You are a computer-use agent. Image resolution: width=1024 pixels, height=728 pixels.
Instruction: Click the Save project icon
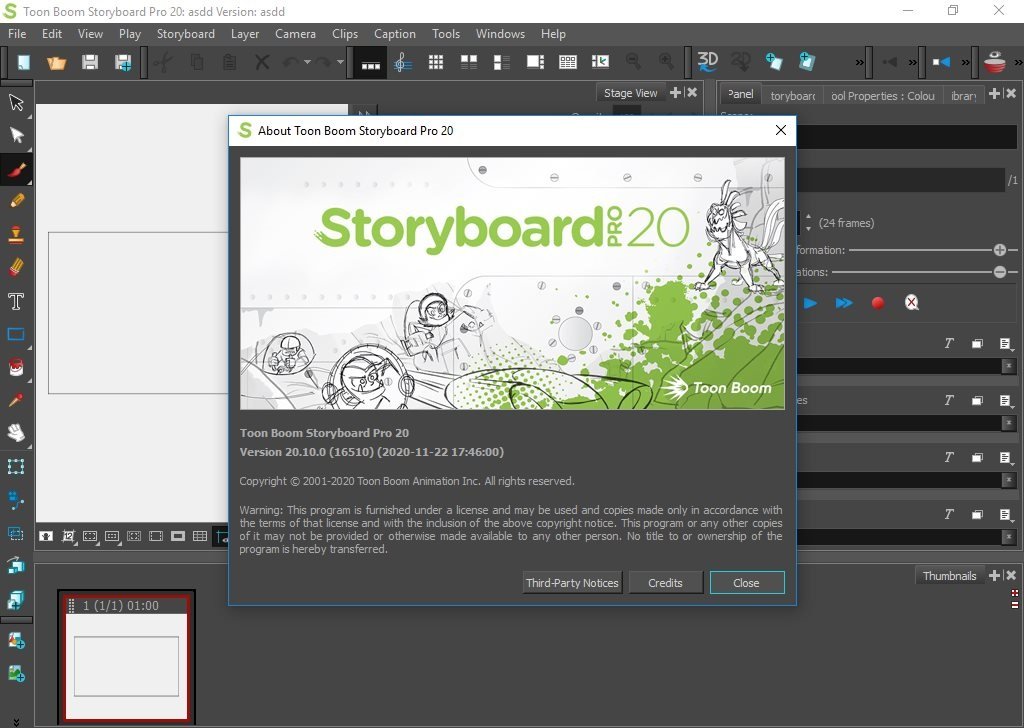pyautogui.click(x=89, y=62)
